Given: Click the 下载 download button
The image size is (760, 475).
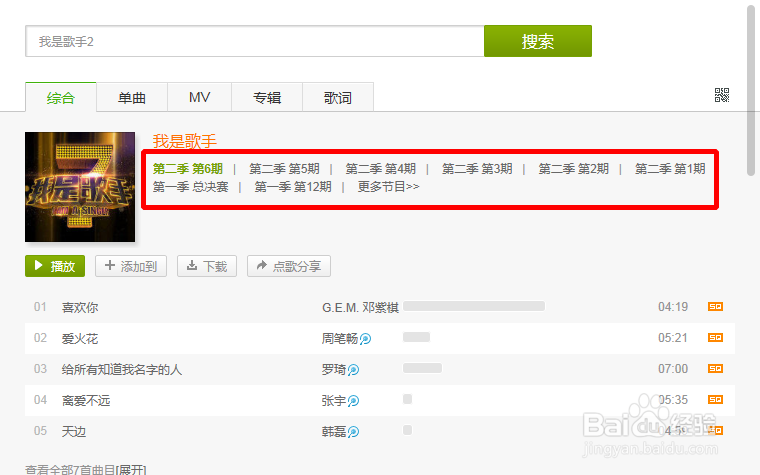Looking at the screenshot, I should pyautogui.click(x=207, y=266).
